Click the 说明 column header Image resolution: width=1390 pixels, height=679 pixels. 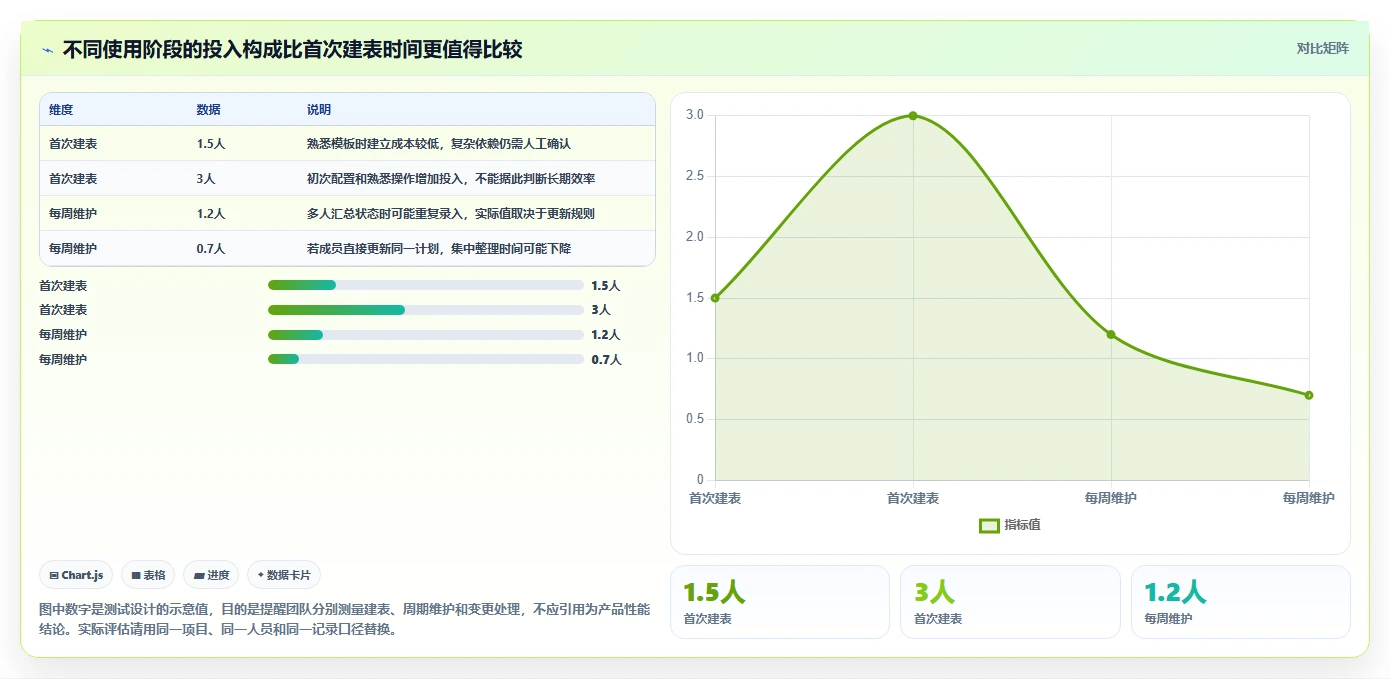tap(319, 110)
